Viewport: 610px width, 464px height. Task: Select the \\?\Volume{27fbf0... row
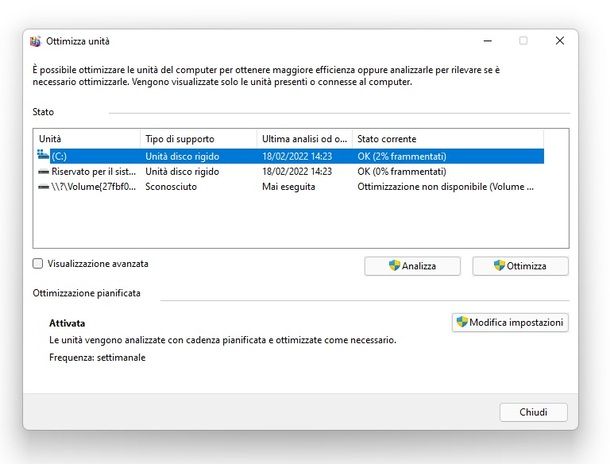click(289, 187)
